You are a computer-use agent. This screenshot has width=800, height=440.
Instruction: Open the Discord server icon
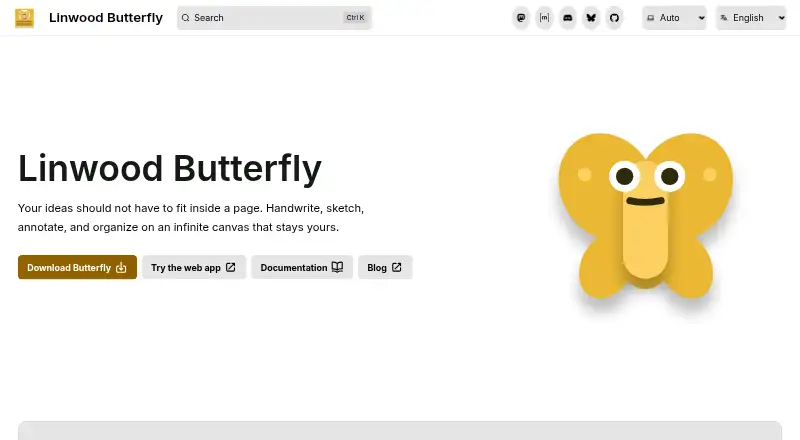tap(567, 18)
